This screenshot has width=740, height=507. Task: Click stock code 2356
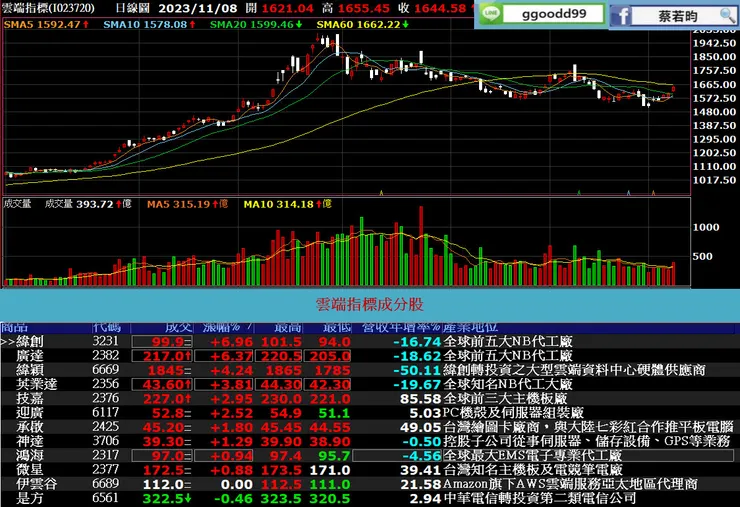point(106,384)
